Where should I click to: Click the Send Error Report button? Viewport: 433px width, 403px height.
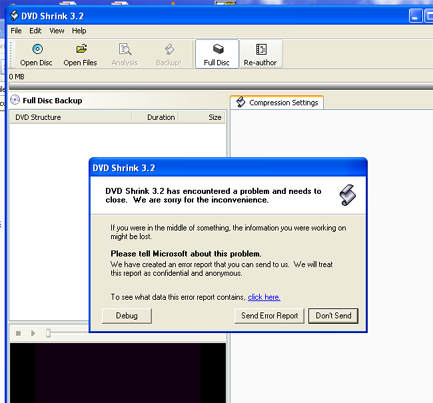click(269, 316)
